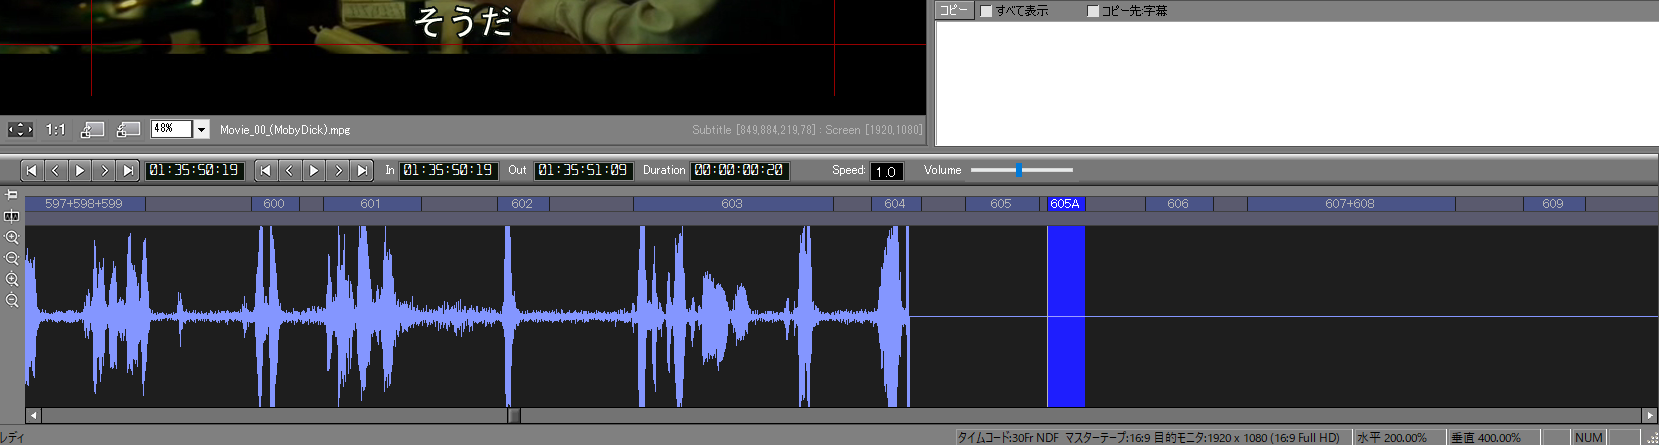Click the fit-to-window preview icon
This screenshot has width=1659, height=445.
point(20,129)
